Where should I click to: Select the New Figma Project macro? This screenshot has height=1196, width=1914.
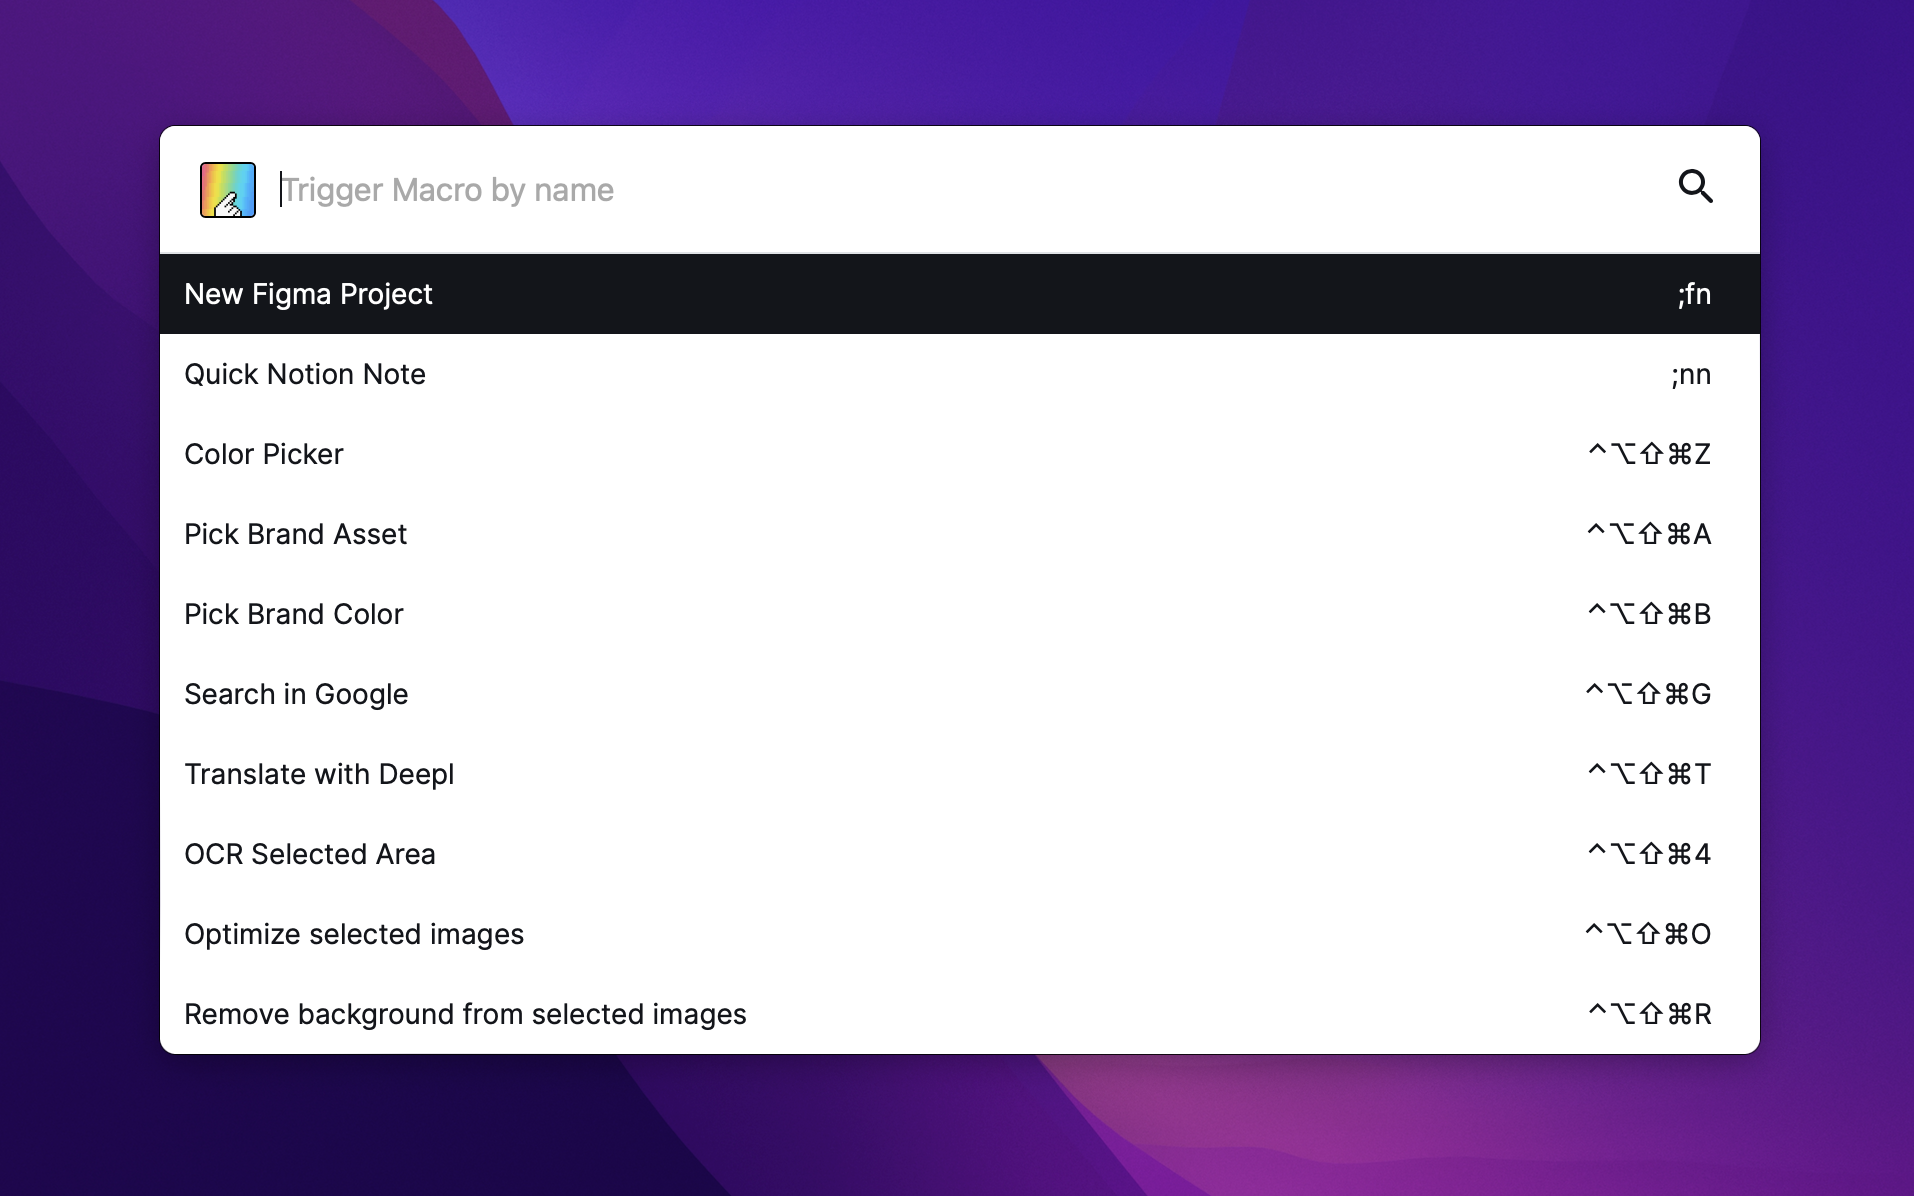tap(308, 294)
